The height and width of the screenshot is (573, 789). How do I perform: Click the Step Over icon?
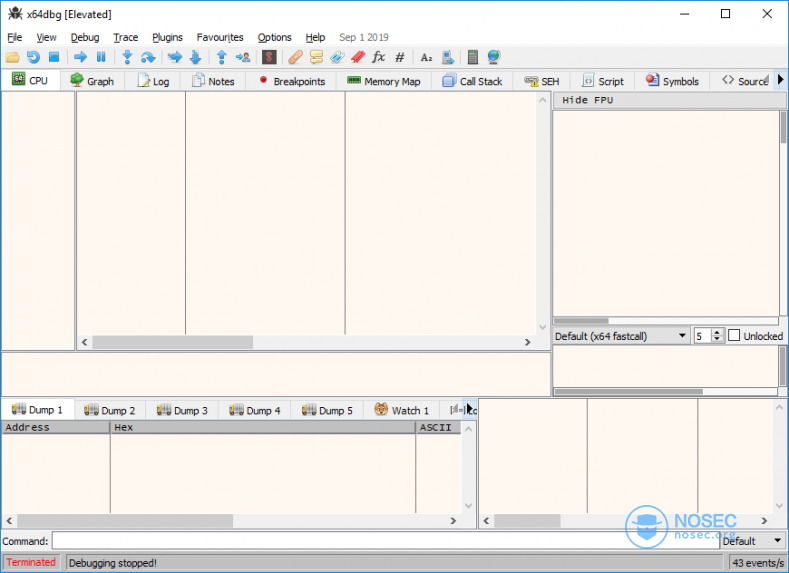click(x=148, y=57)
